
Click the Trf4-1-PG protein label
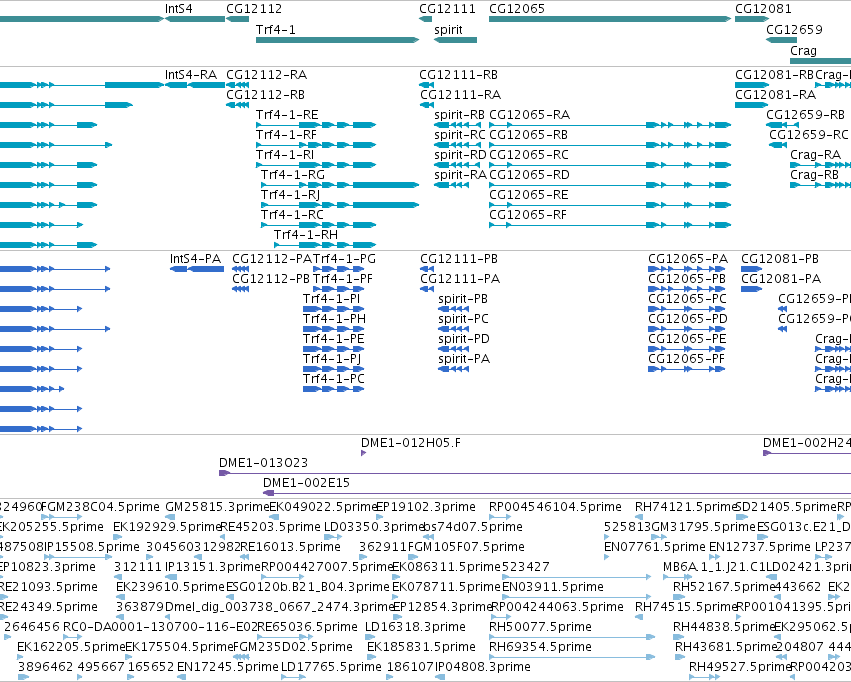point(344,259)
